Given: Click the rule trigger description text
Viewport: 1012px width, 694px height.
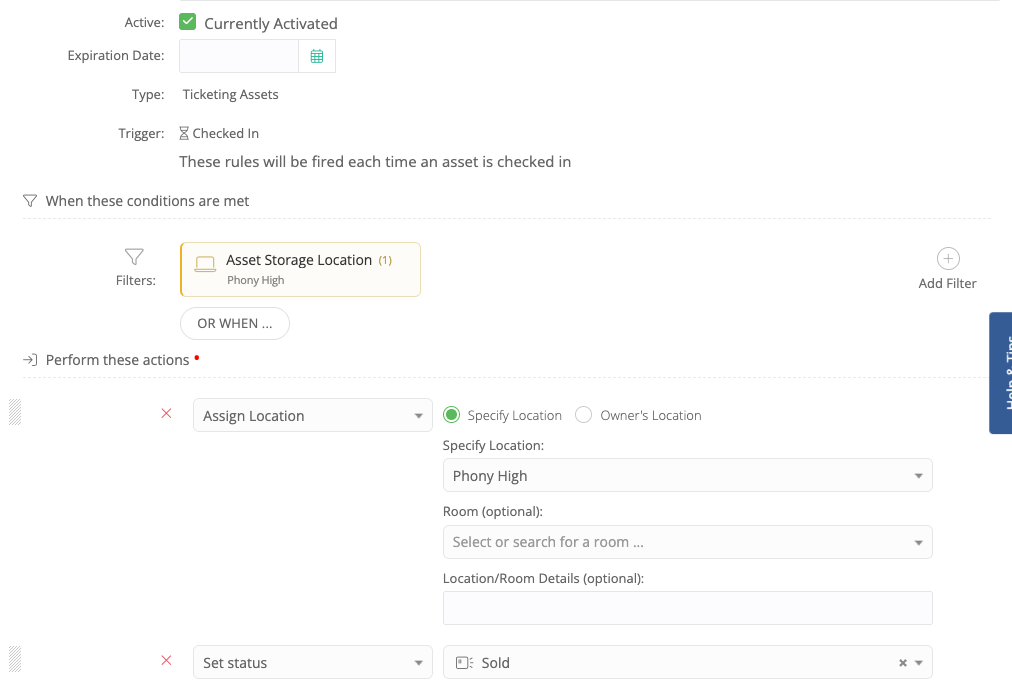Looking at the screenshot, I should pos(375,161).
